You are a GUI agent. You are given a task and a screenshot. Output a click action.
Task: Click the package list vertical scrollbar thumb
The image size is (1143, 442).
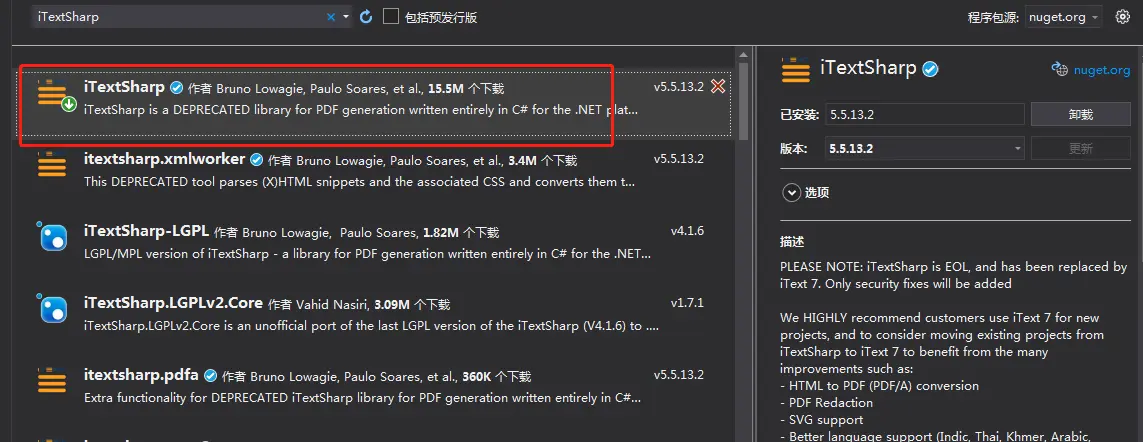[x=743, y=101]
